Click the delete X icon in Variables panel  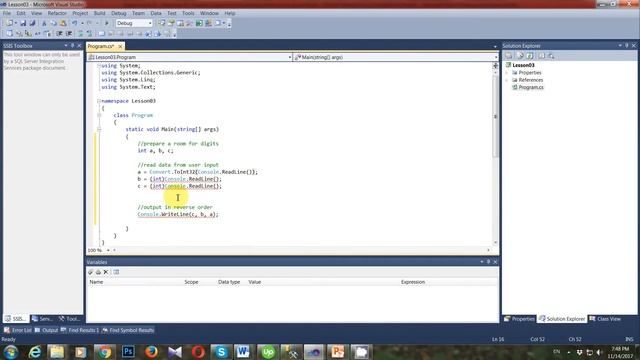tap(106, 272)
